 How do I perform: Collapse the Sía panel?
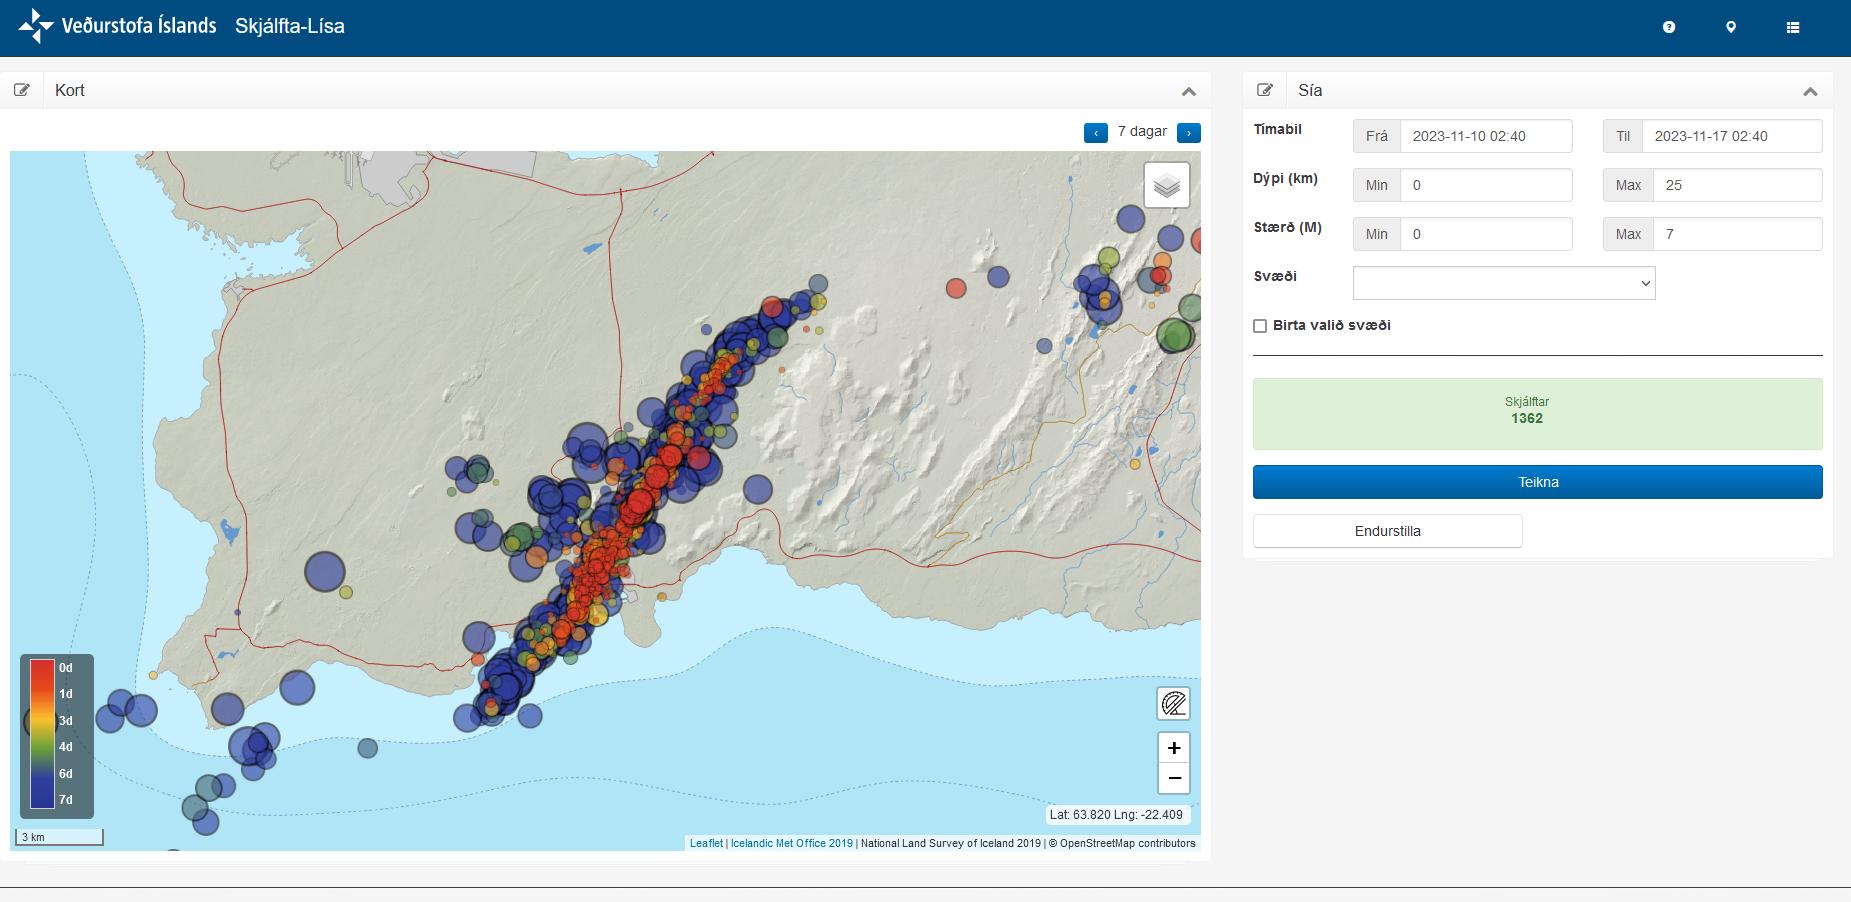(1810, 91)
